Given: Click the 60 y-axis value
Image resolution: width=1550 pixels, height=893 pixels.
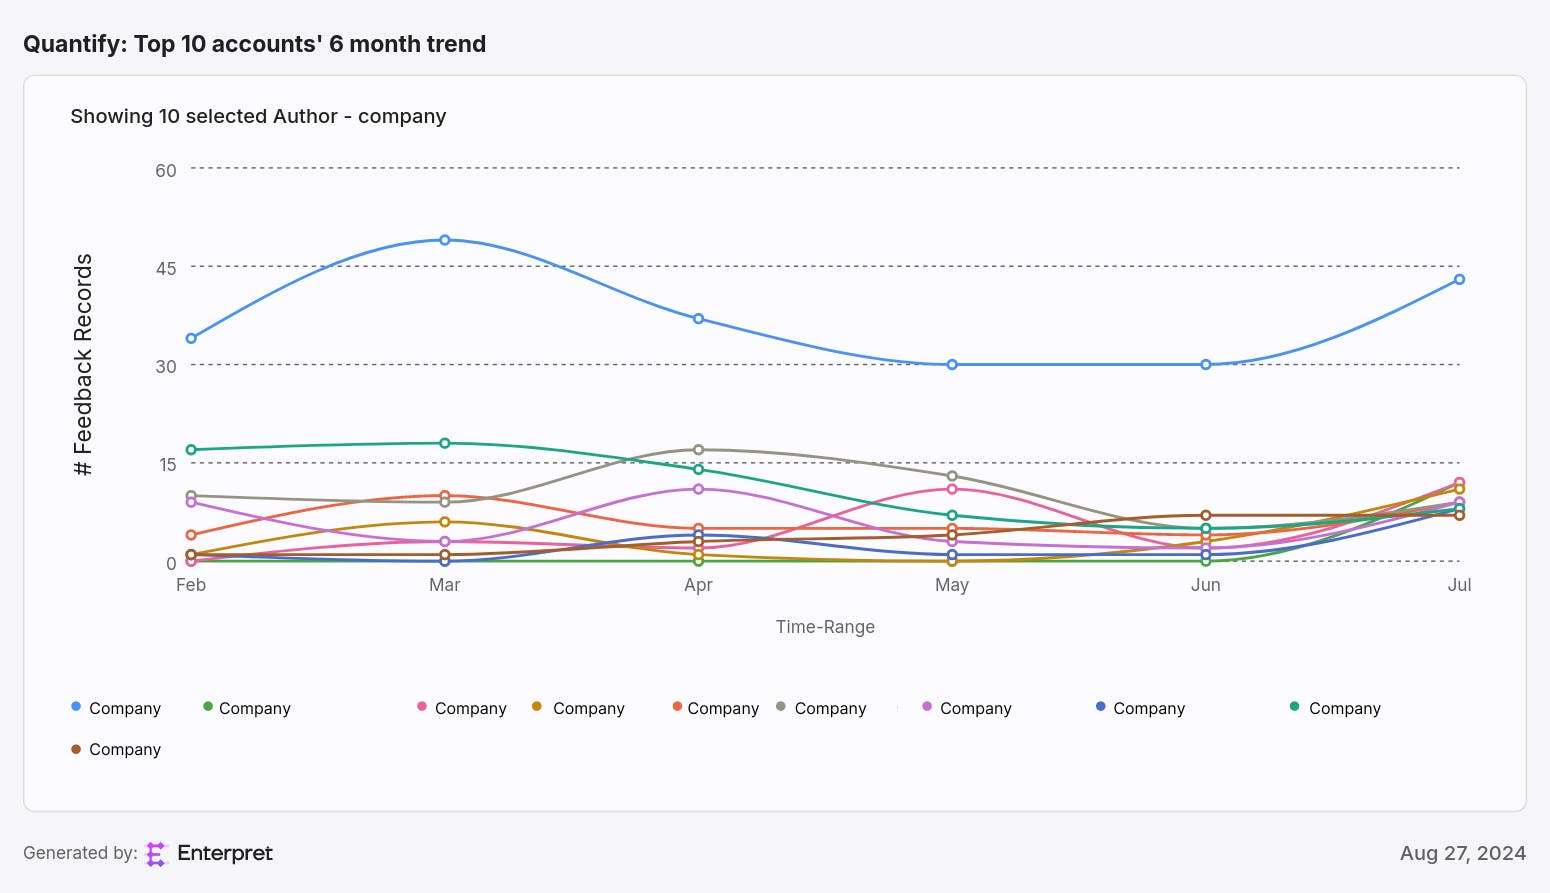Looking at the screenshot, I should point(166,170).
